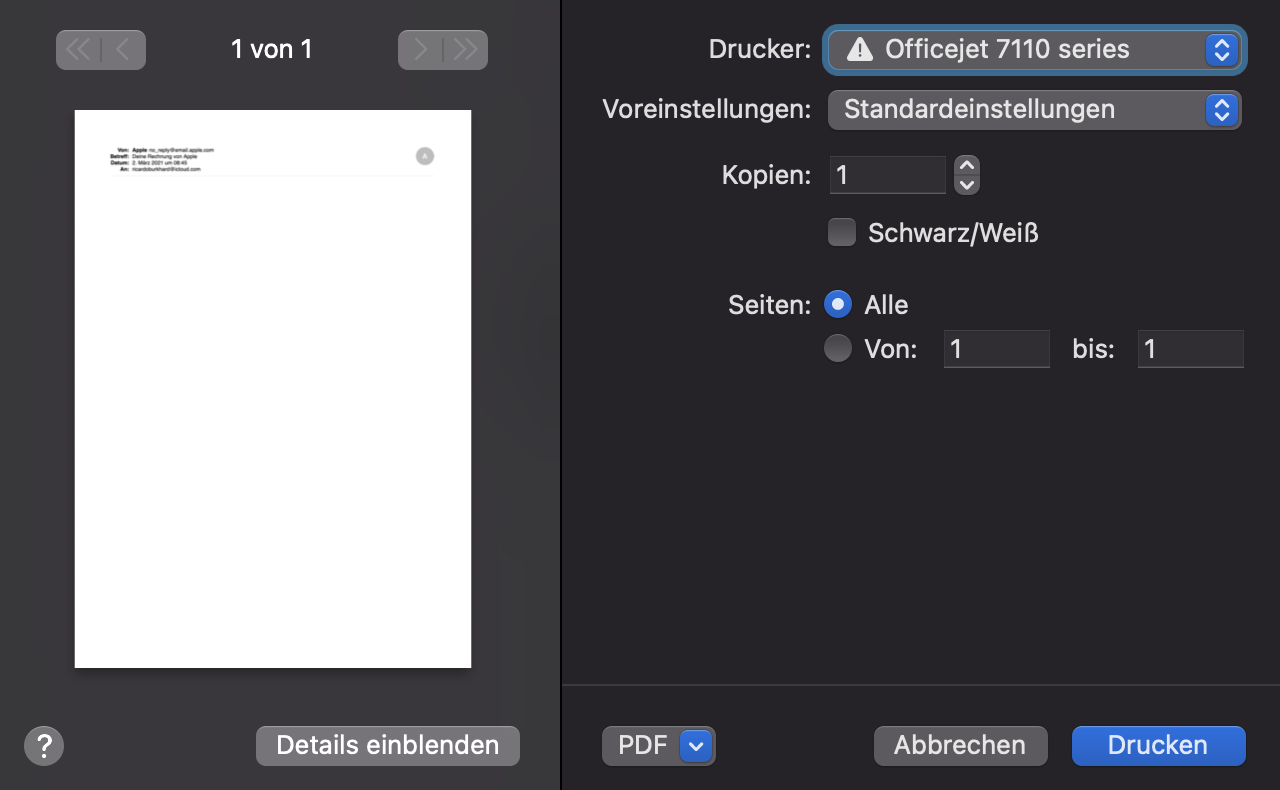
Task: Click the page preview thumbnail
Action: [273, 389]
